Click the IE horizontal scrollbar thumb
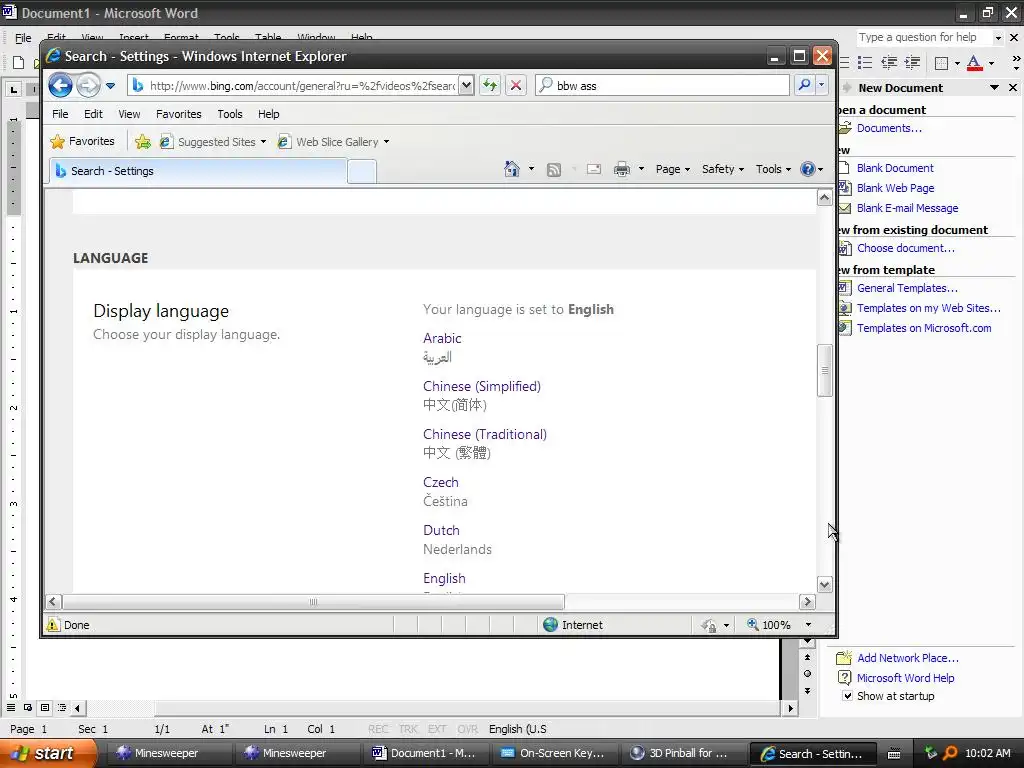Screen dimensions: 1024x768 [313, 601]
